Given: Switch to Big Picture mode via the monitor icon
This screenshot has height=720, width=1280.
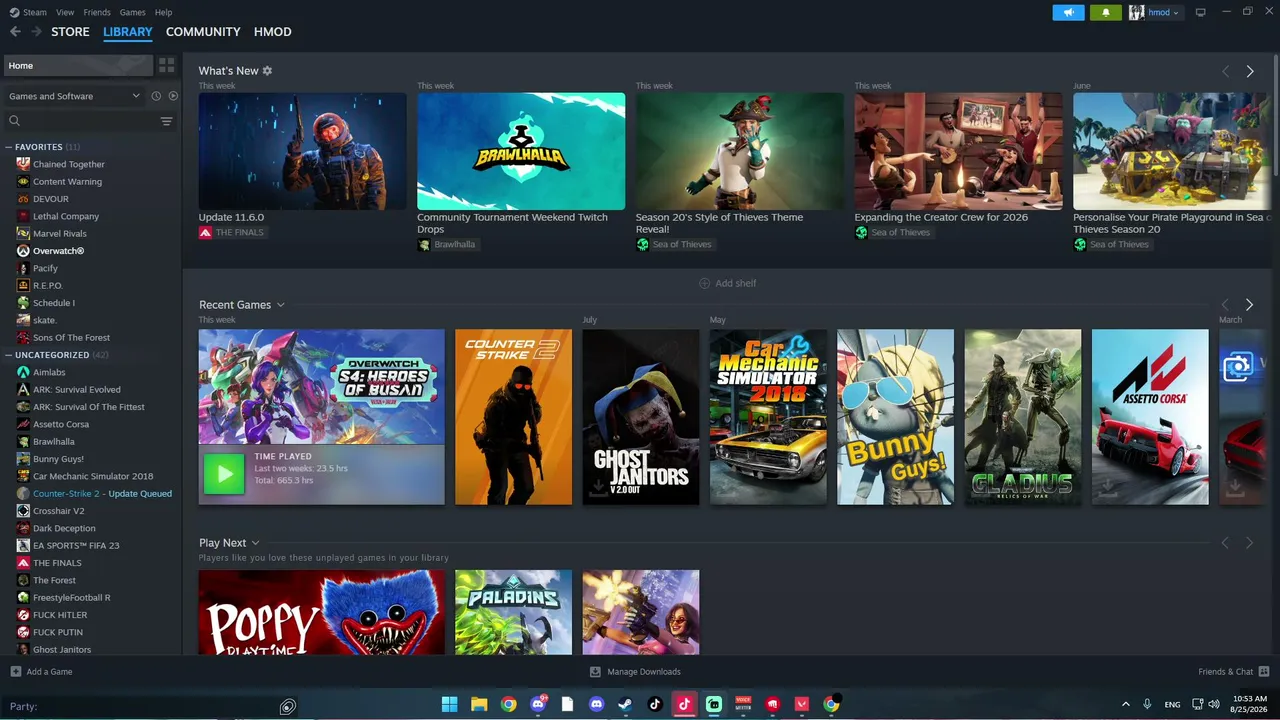Looking at the screenshot, I should click(x=1201, y=12).
